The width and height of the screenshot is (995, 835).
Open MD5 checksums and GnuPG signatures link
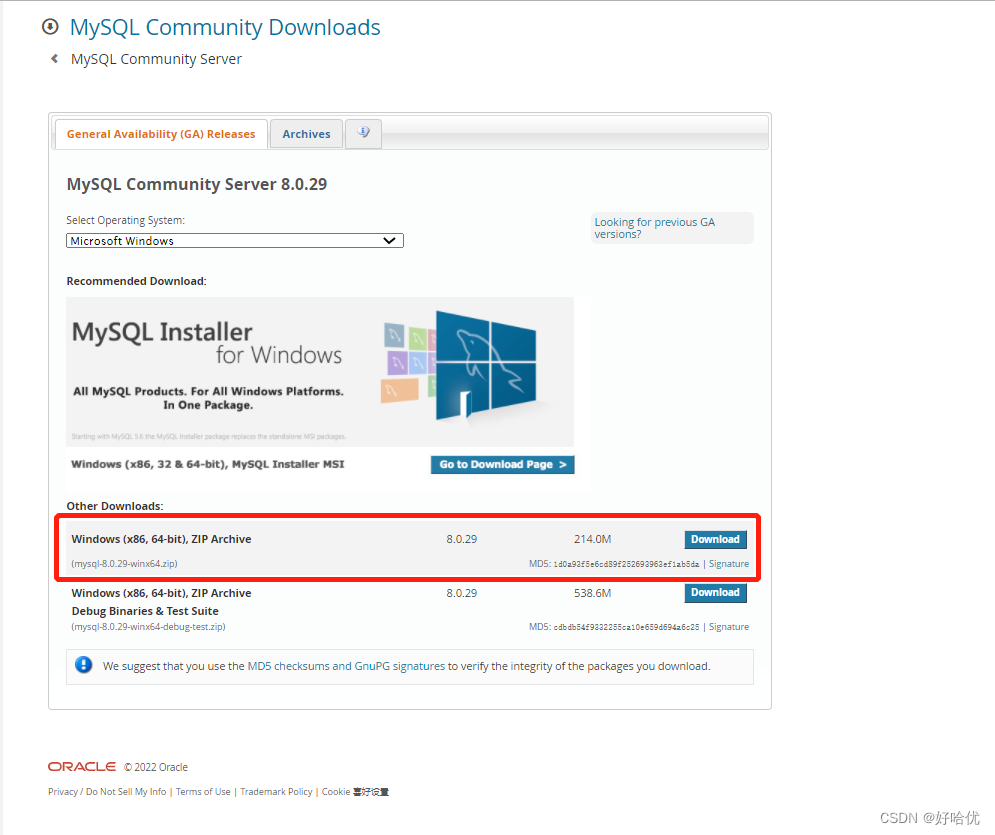coord(346,666)
